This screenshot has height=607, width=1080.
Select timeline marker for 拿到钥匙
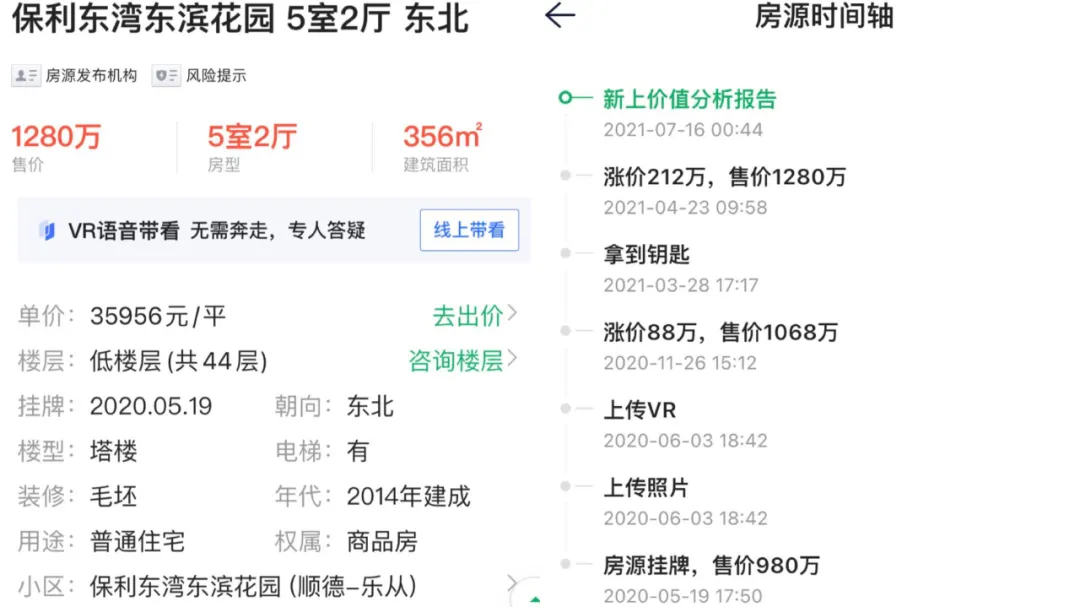[565, 254]
